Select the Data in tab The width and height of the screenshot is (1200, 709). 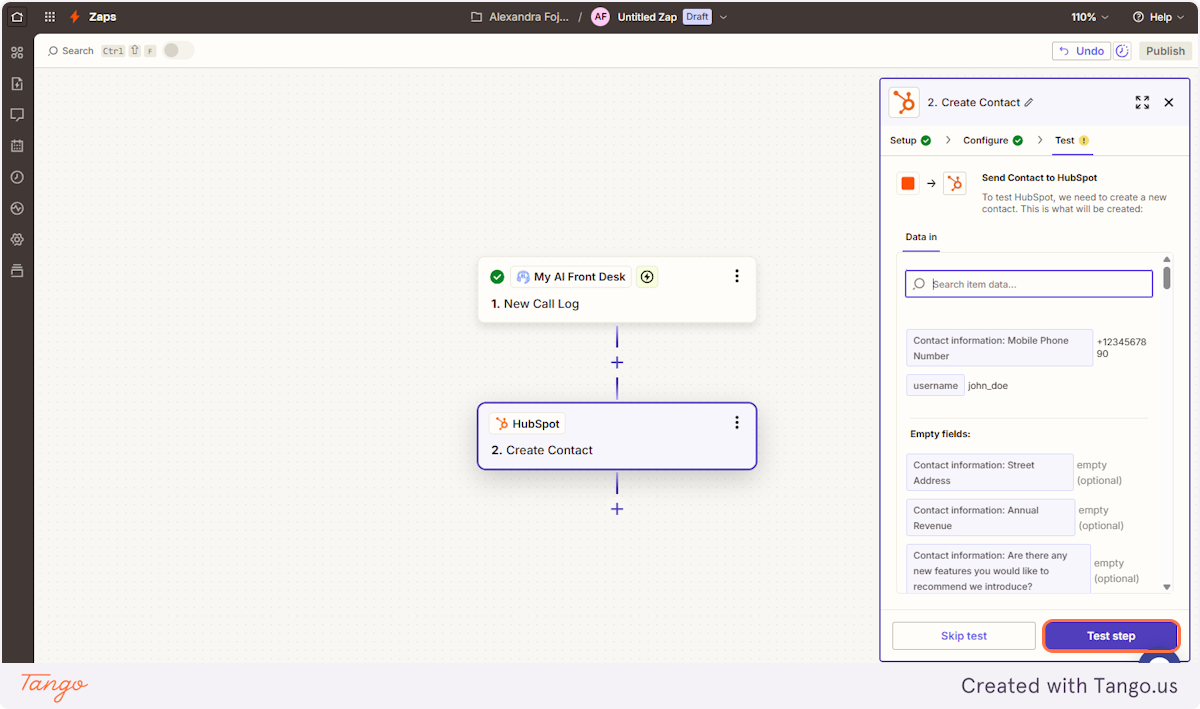coord(921,237)
